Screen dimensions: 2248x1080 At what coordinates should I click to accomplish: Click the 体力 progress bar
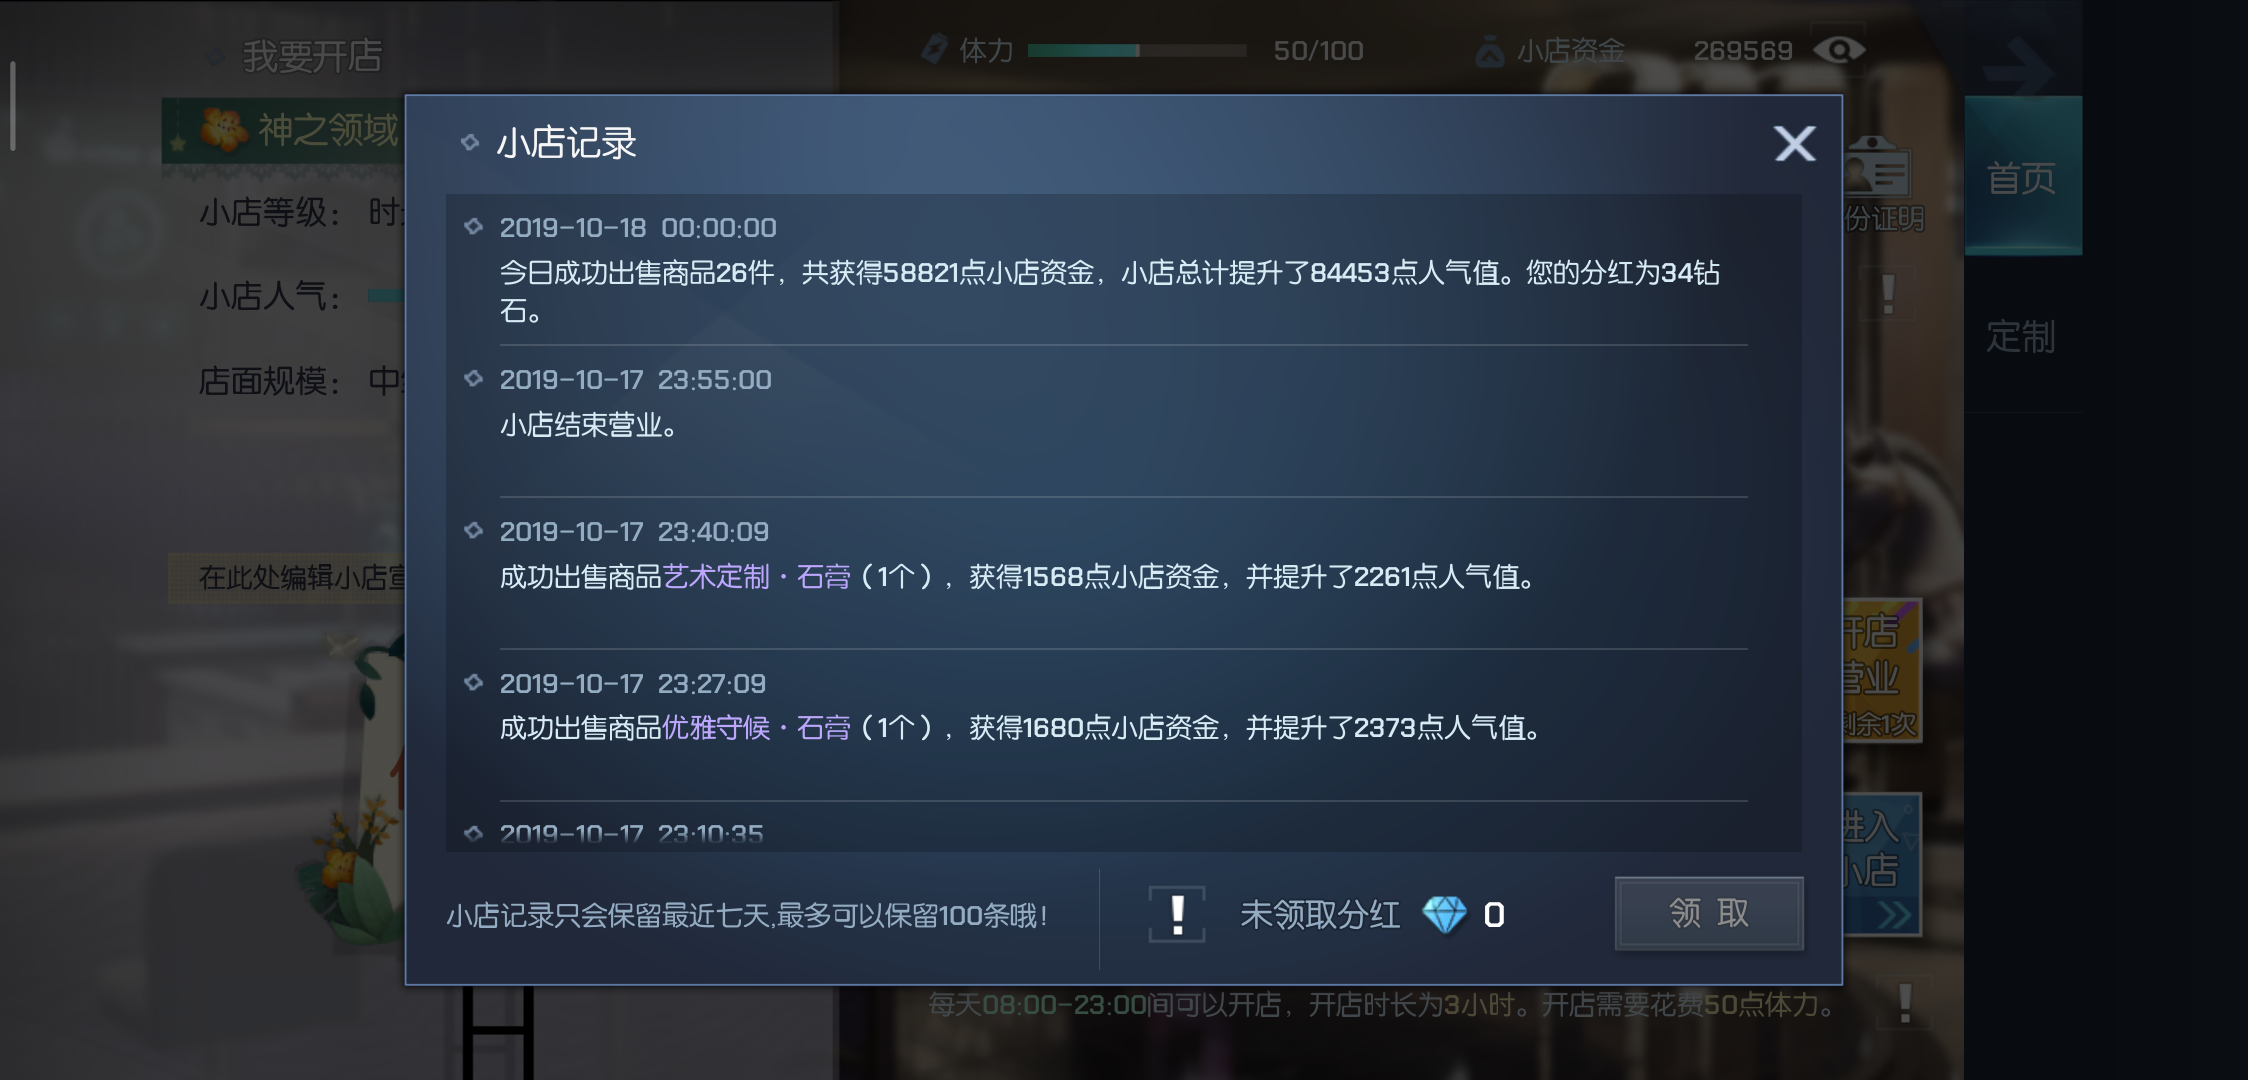tap(1137, 50)
